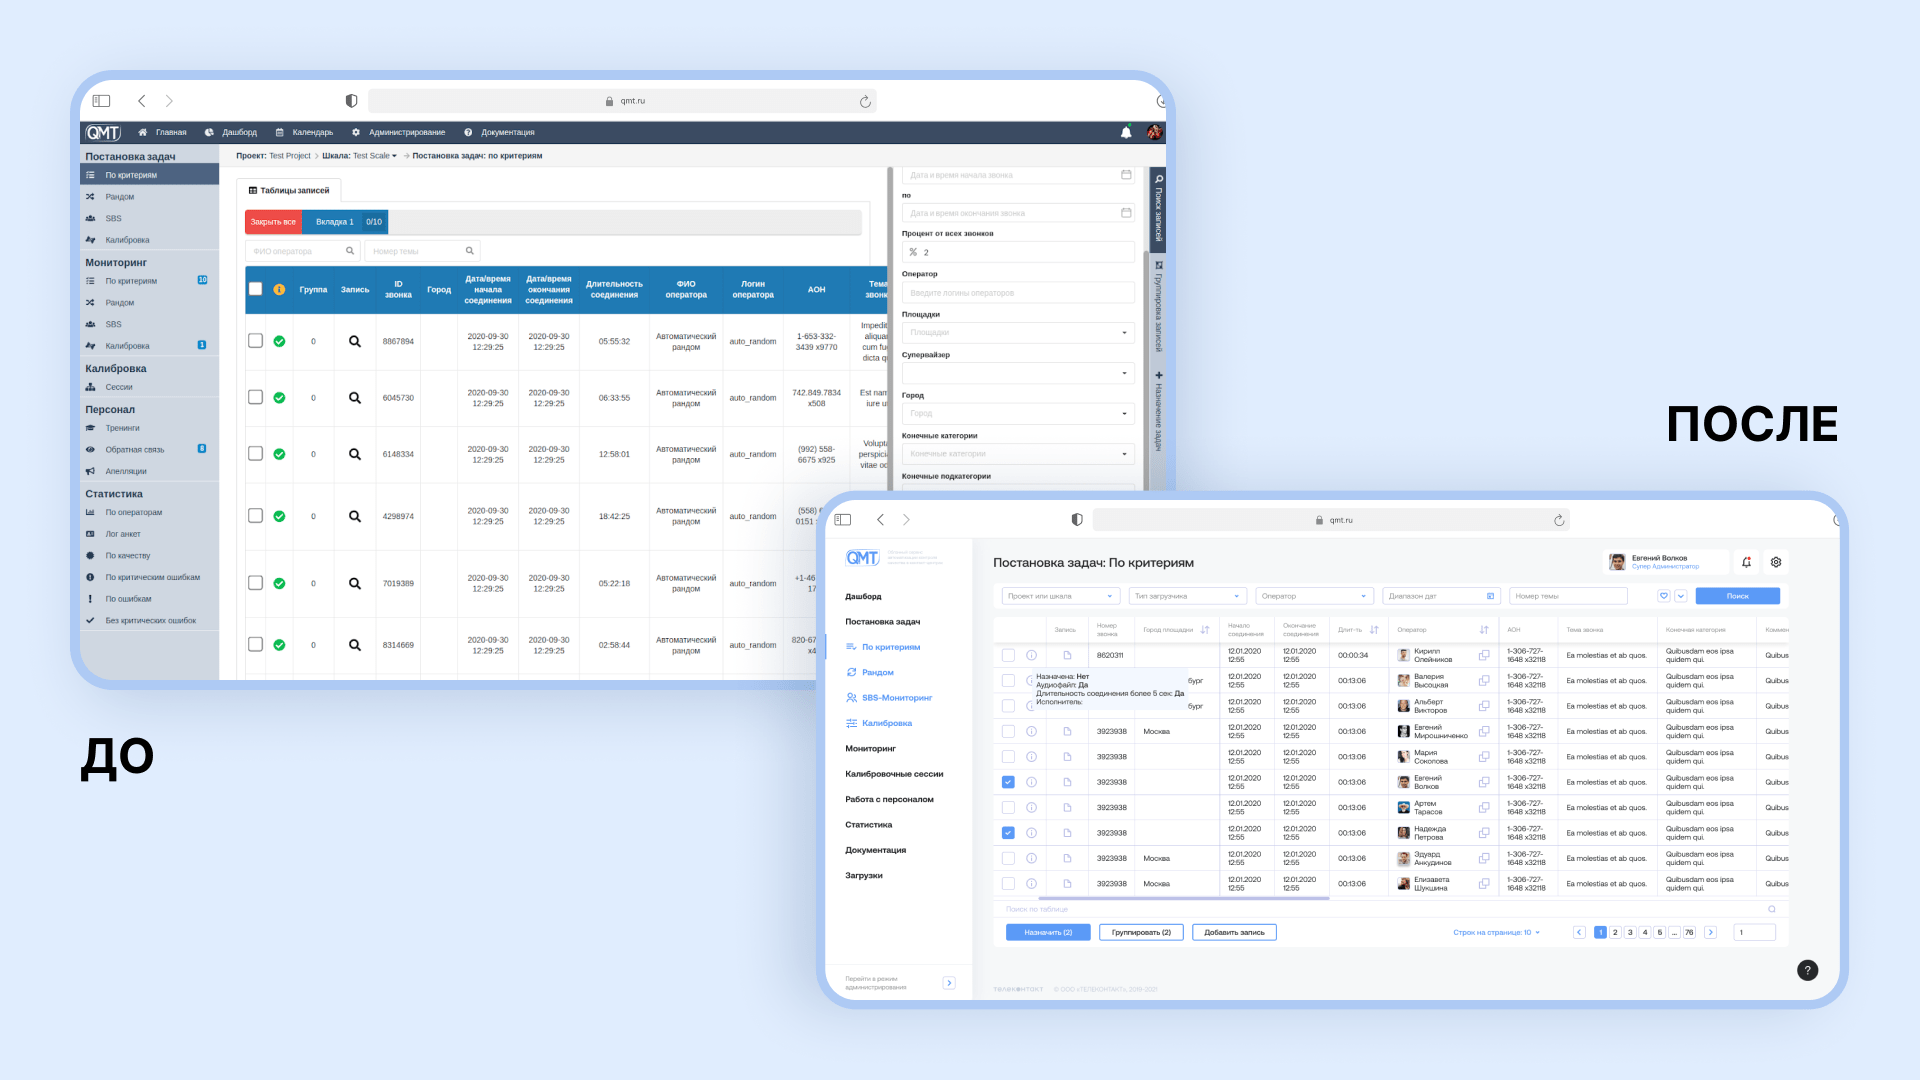The width and height of the screenshot is (1920, 1080).
Task: Open the settings gear in the new interface
Action: (1776, 562)
